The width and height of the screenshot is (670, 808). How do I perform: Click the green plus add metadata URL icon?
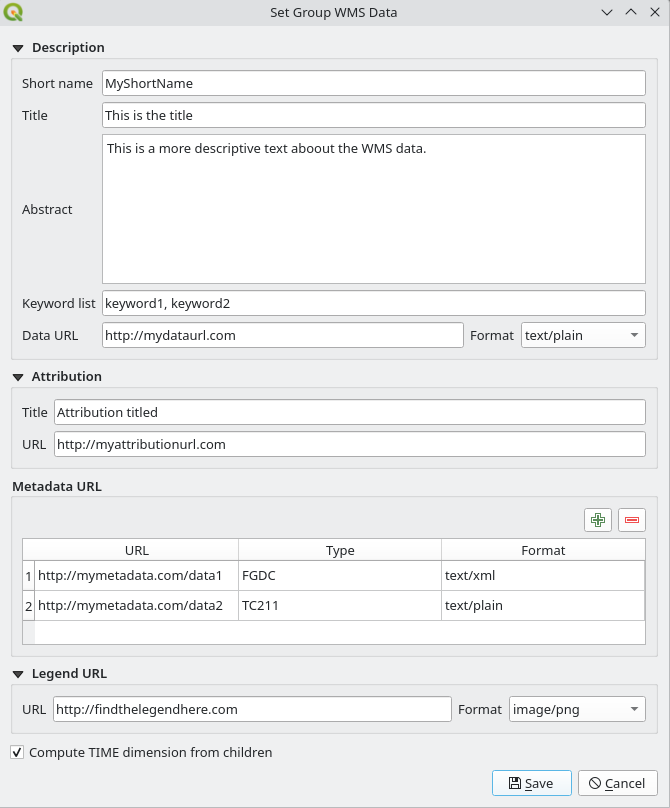598,519
